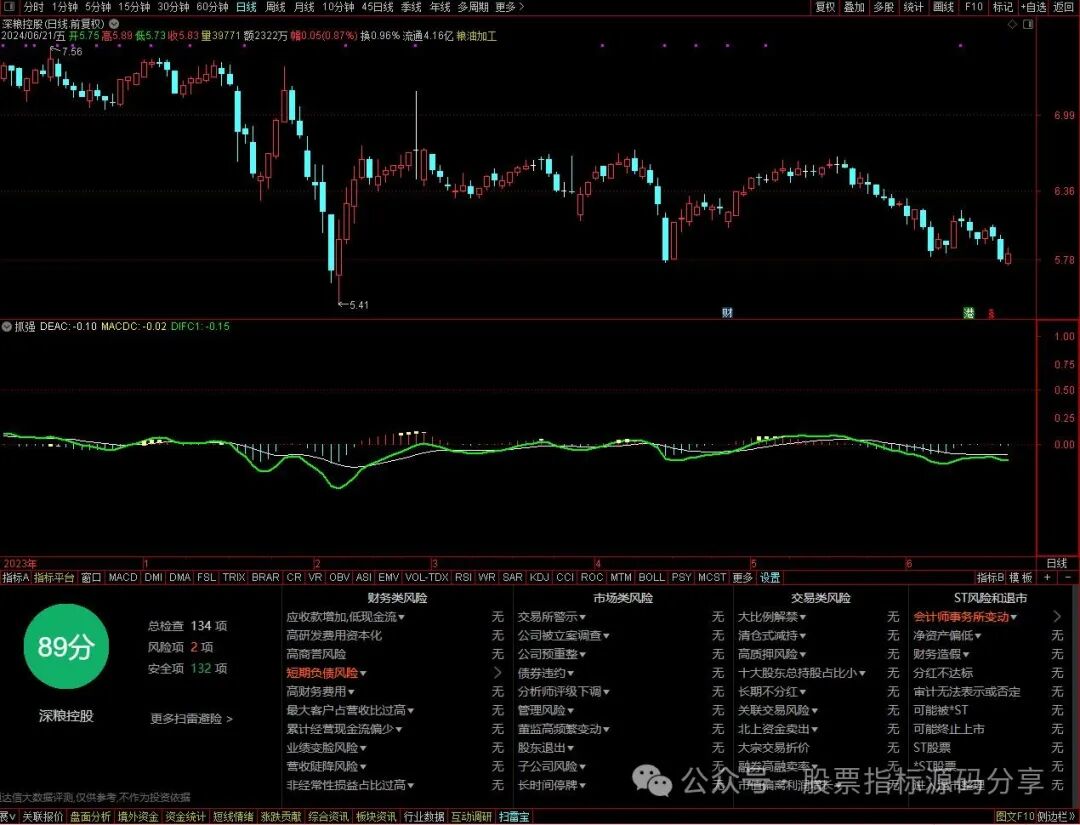
Task: Switch to 分时 chart period
Action: click(x=34, y=7)
